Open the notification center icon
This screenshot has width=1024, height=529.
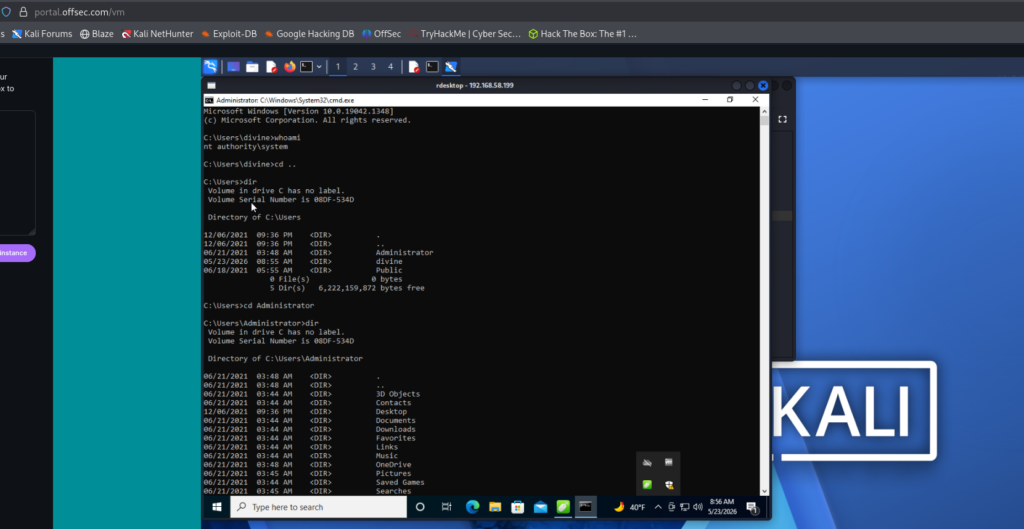pos(751,507)
